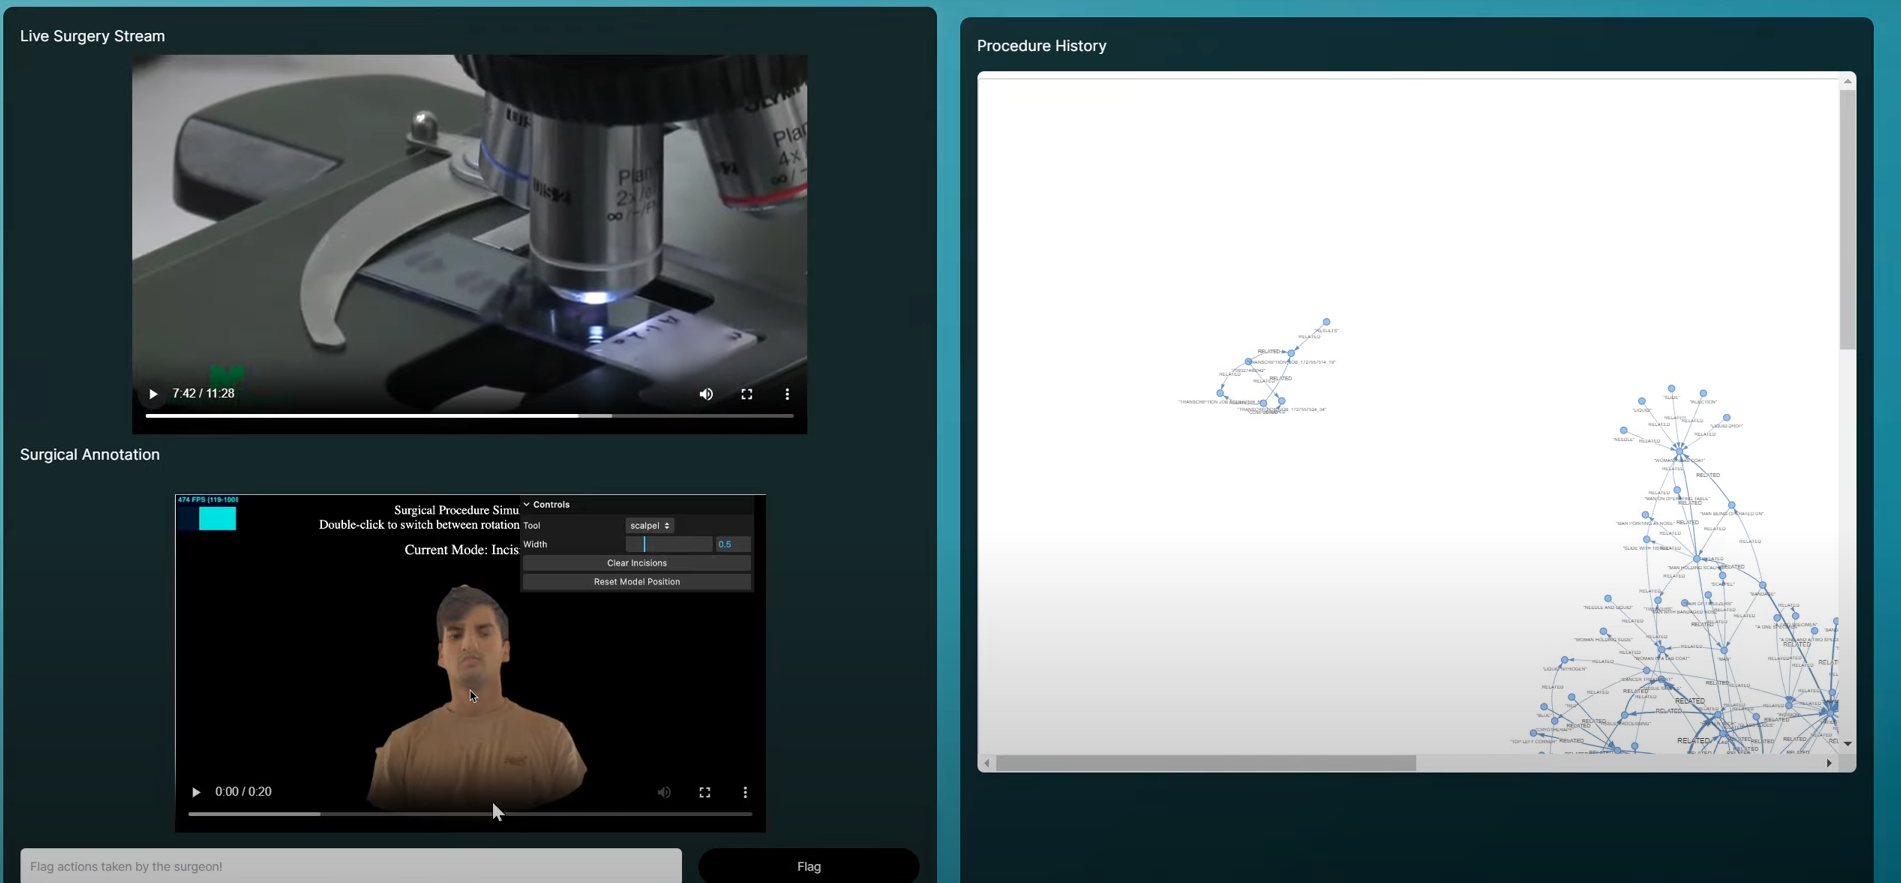Adjust the incision Width slider
Viewport: 1901px width, 883px height.
pyautogui.click(x=668, y=544)
